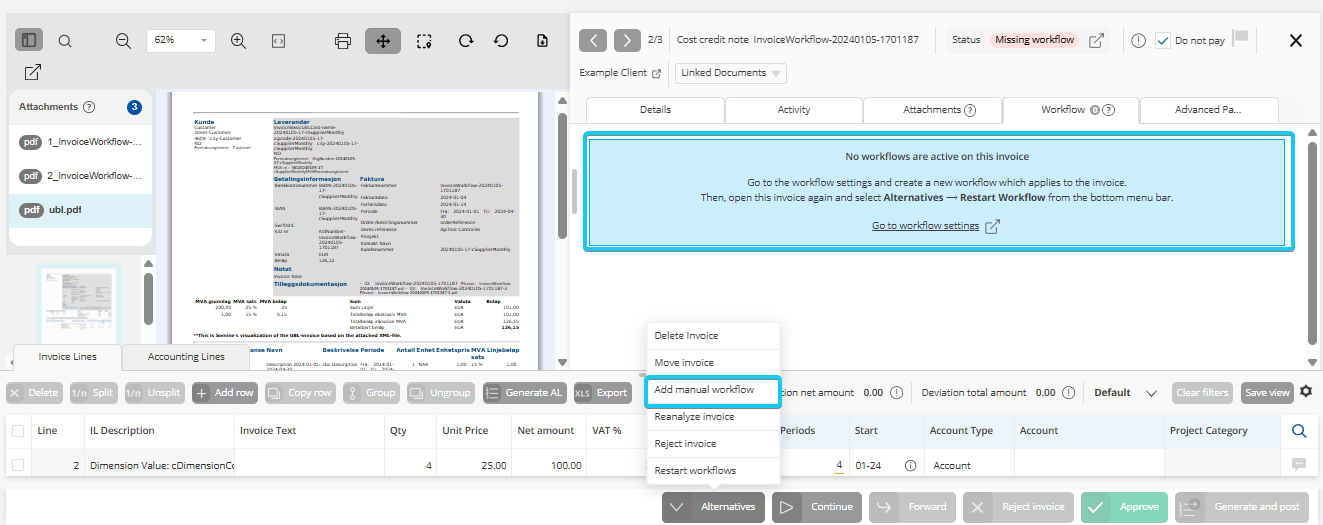Go to next invoice arrow
The width and height of the screenshot is (1323, 525).
[x=627, y=40]
